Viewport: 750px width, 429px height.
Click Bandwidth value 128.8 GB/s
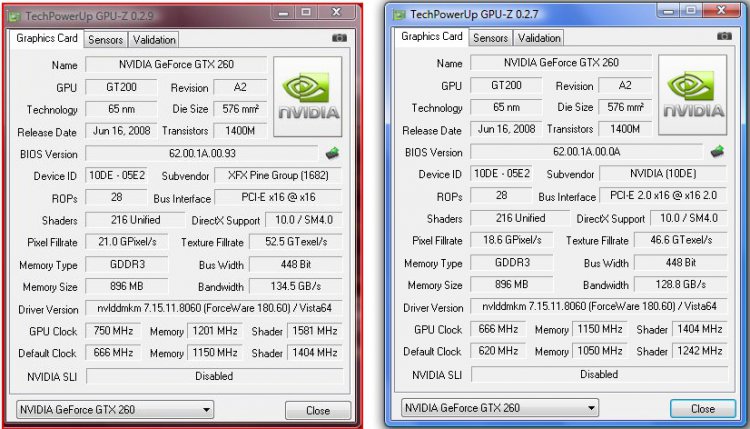point(681,284)
